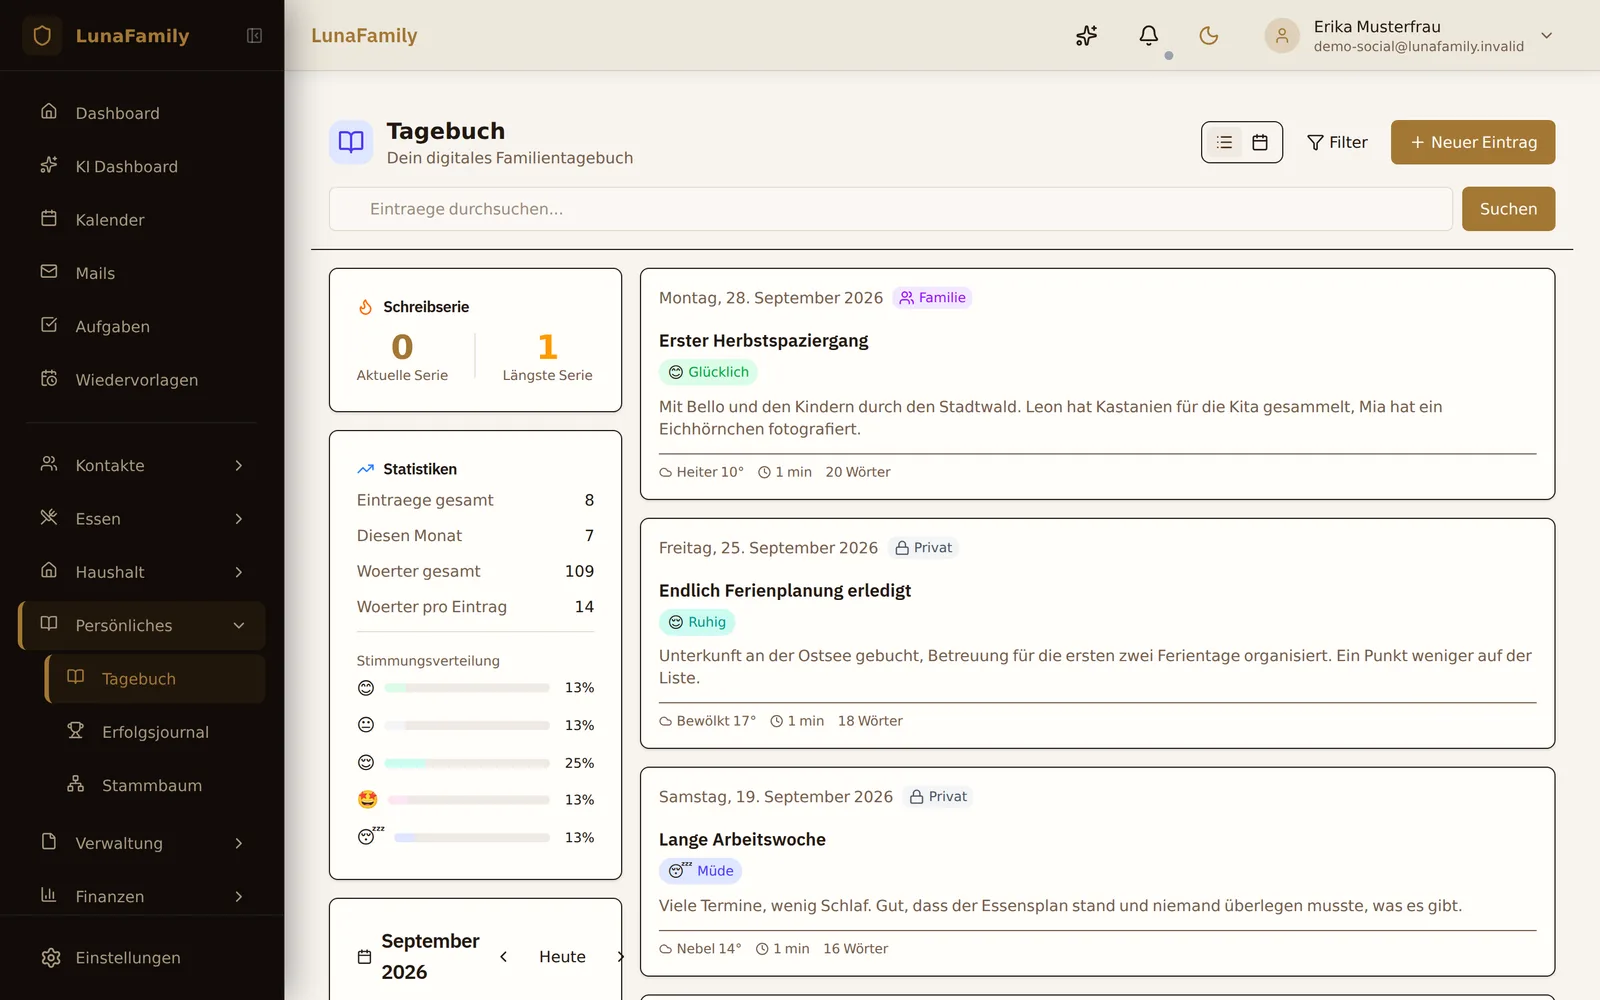The width and height of the screenshot is (1600, 1000).
Task: Open the AI sparkle assistant icon
Action: click(1087, 36)
